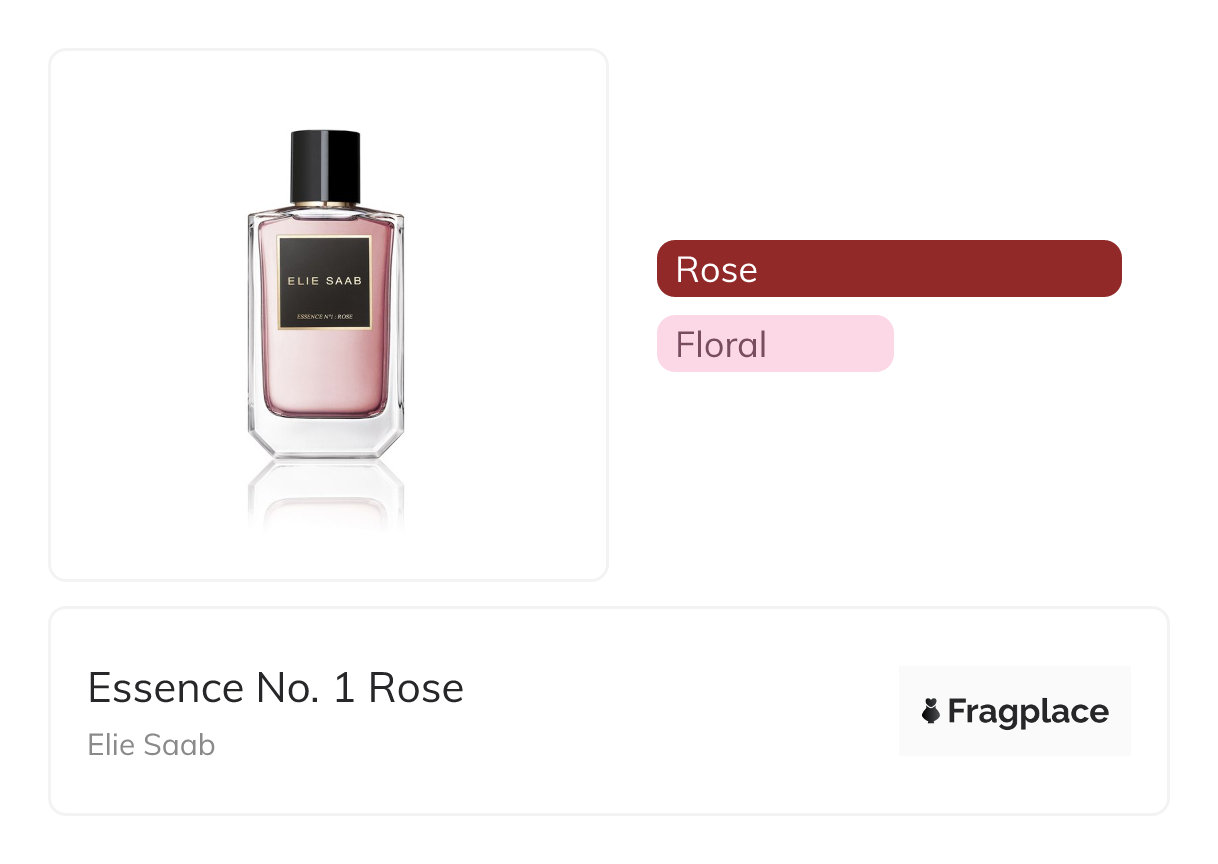Click the white "Rose" accord text
1218x864 pixels.
click(716, 270)
